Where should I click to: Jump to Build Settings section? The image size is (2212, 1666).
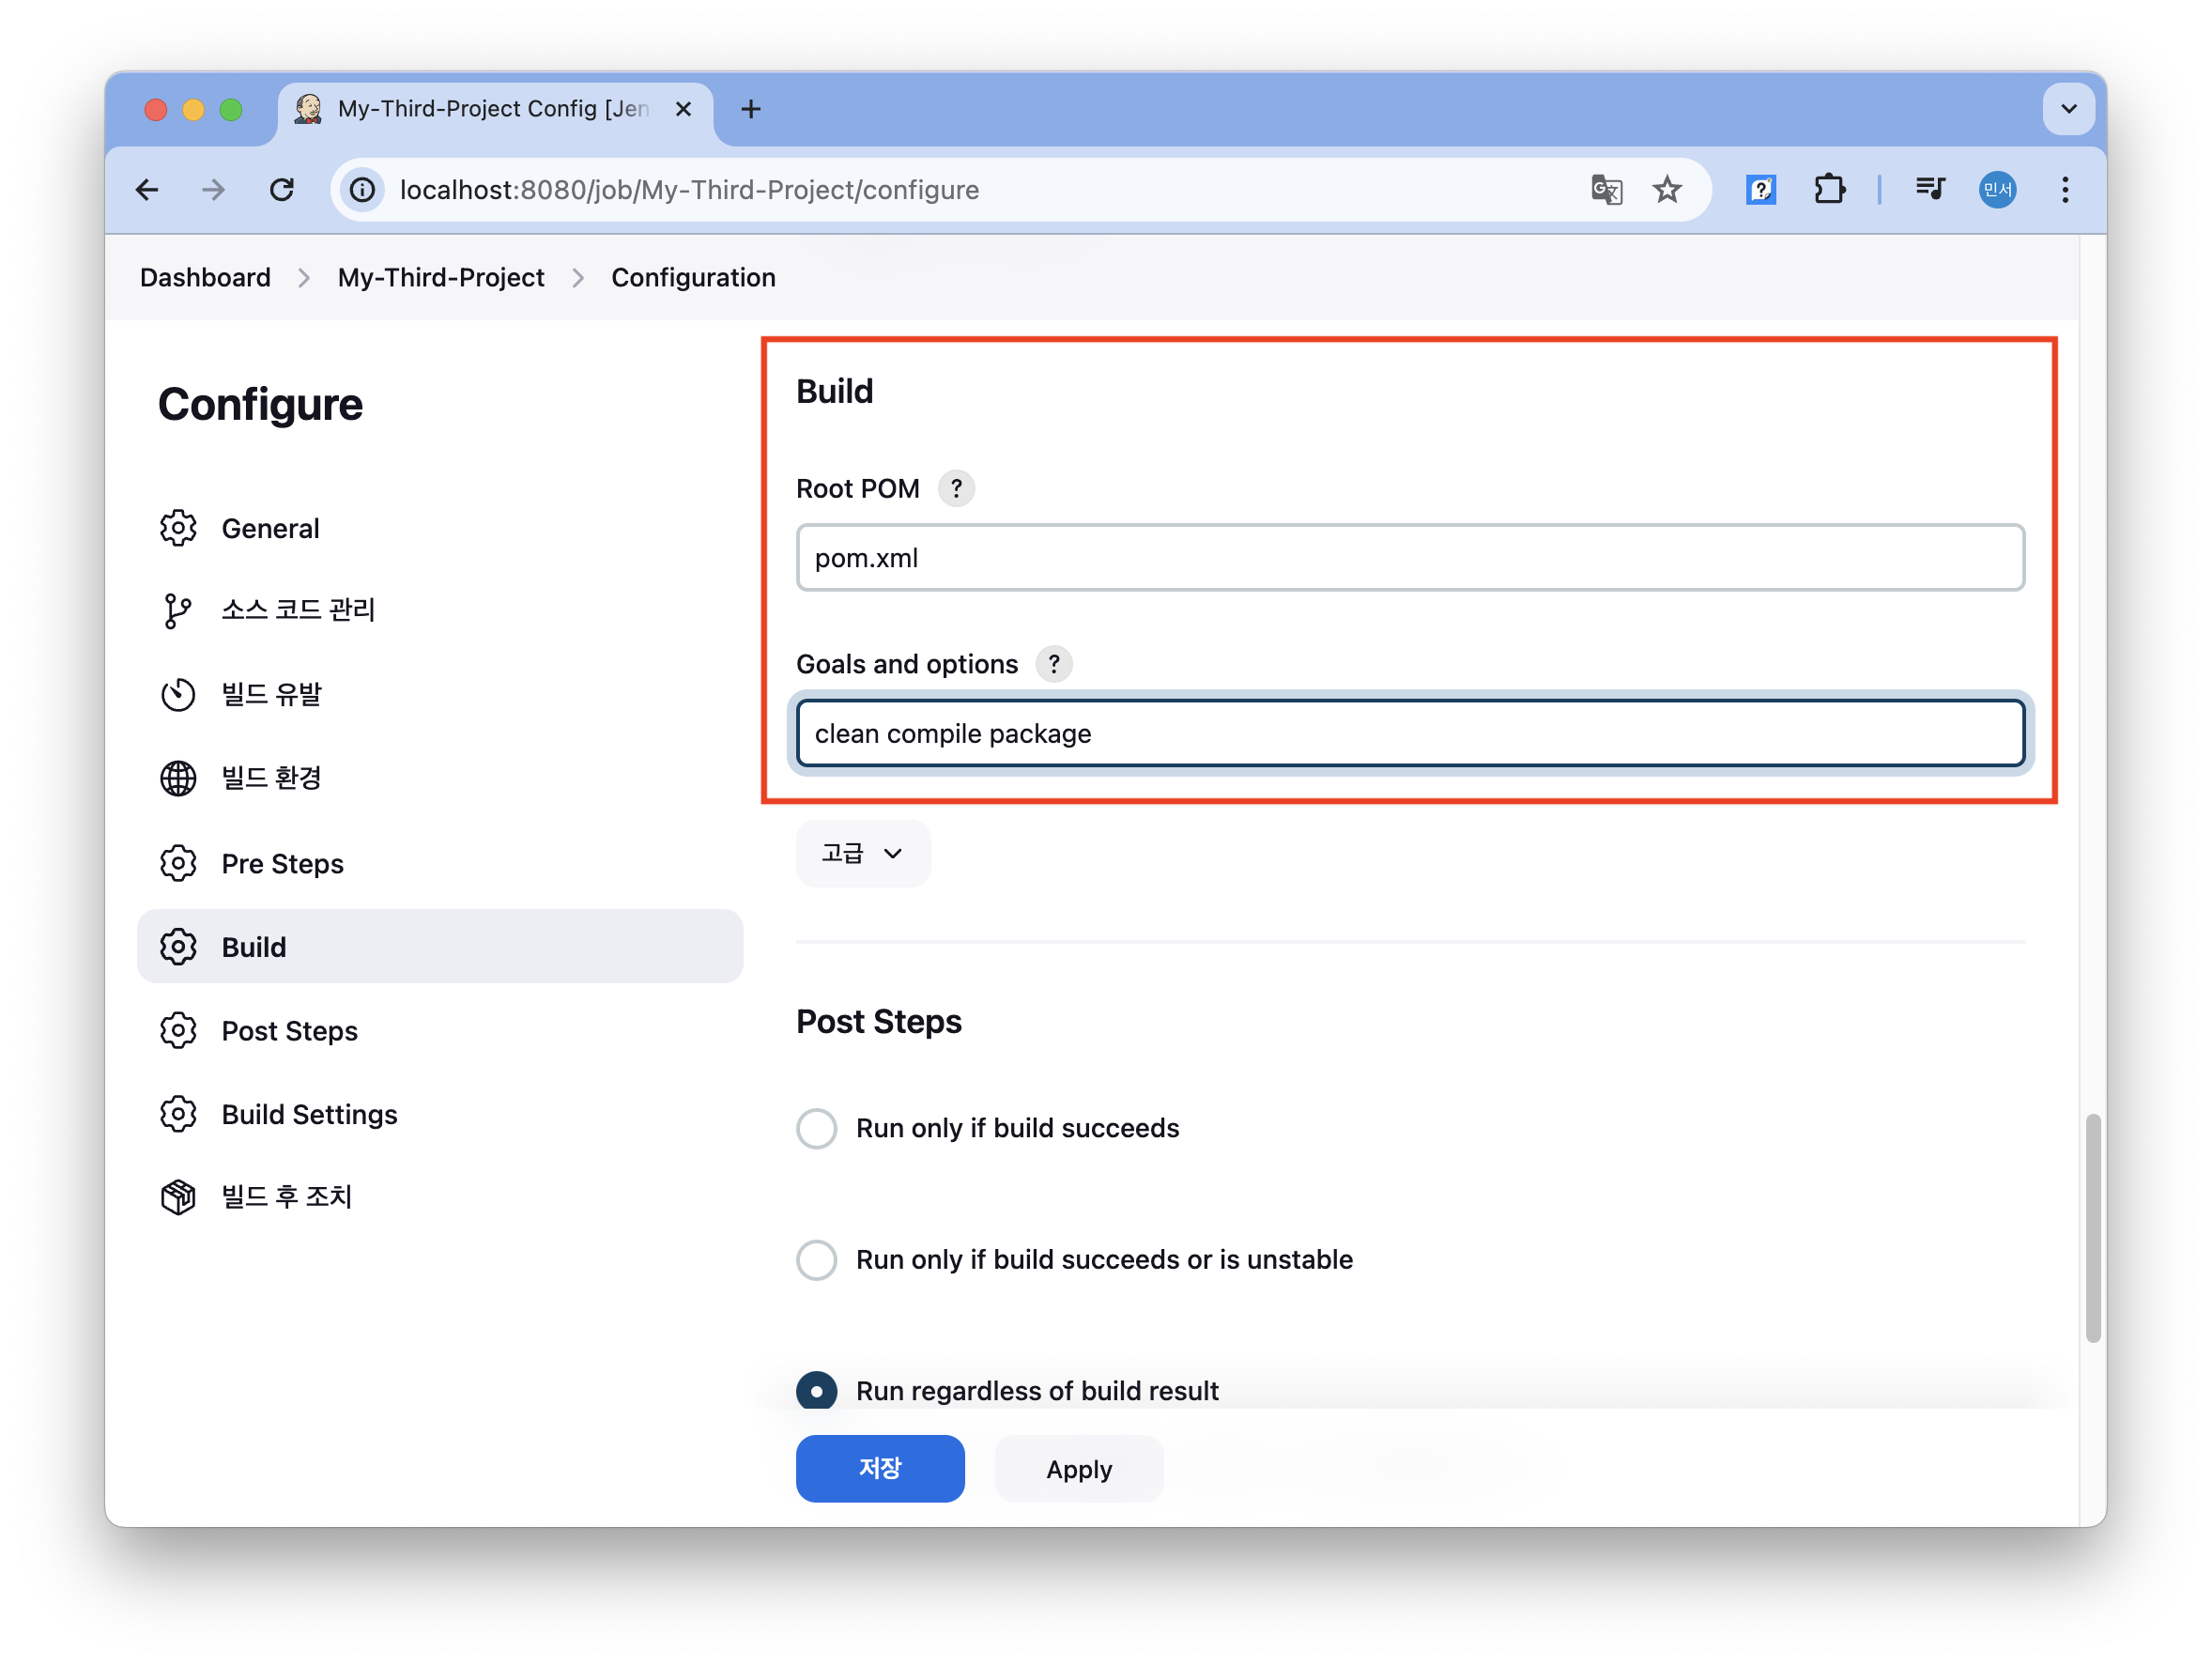tap(309, 1114)
